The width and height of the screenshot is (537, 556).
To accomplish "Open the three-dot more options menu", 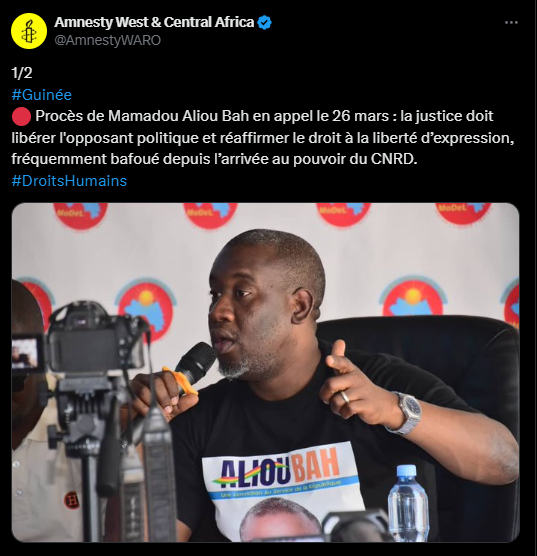I will click(511, 22).
